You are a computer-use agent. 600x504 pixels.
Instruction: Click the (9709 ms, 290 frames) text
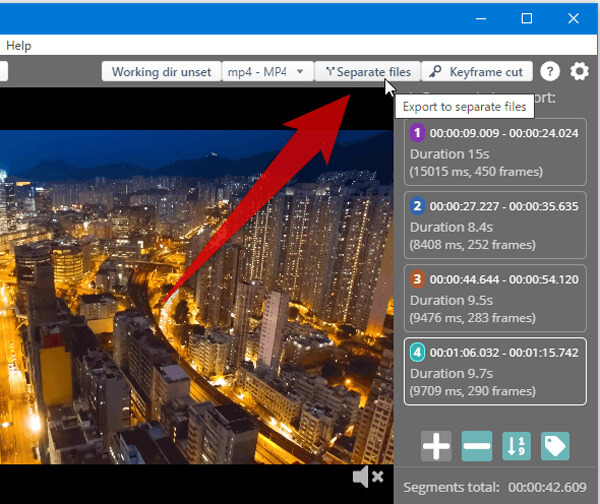tap(473, 391)
